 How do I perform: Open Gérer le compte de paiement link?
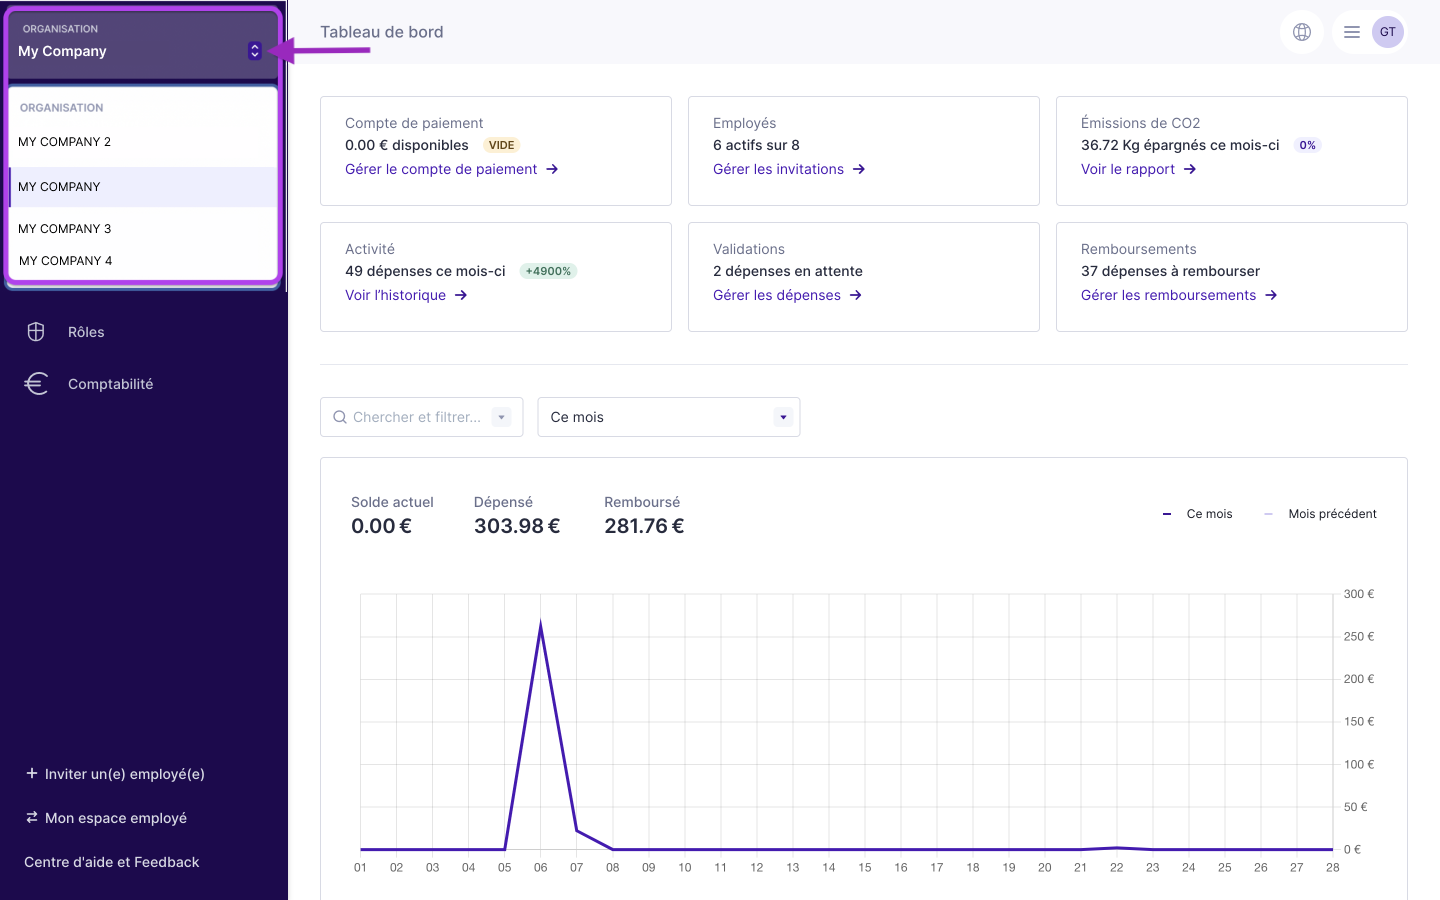pyautogui.click(x=441, y=169)
